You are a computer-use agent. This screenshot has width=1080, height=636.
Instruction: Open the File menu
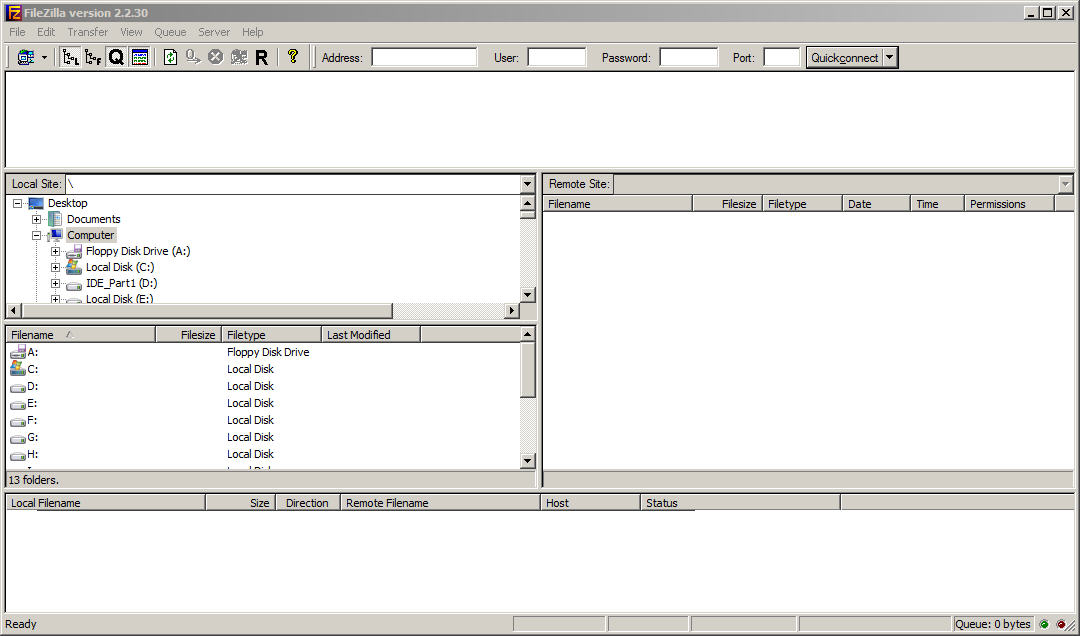(x=17, y=32)
